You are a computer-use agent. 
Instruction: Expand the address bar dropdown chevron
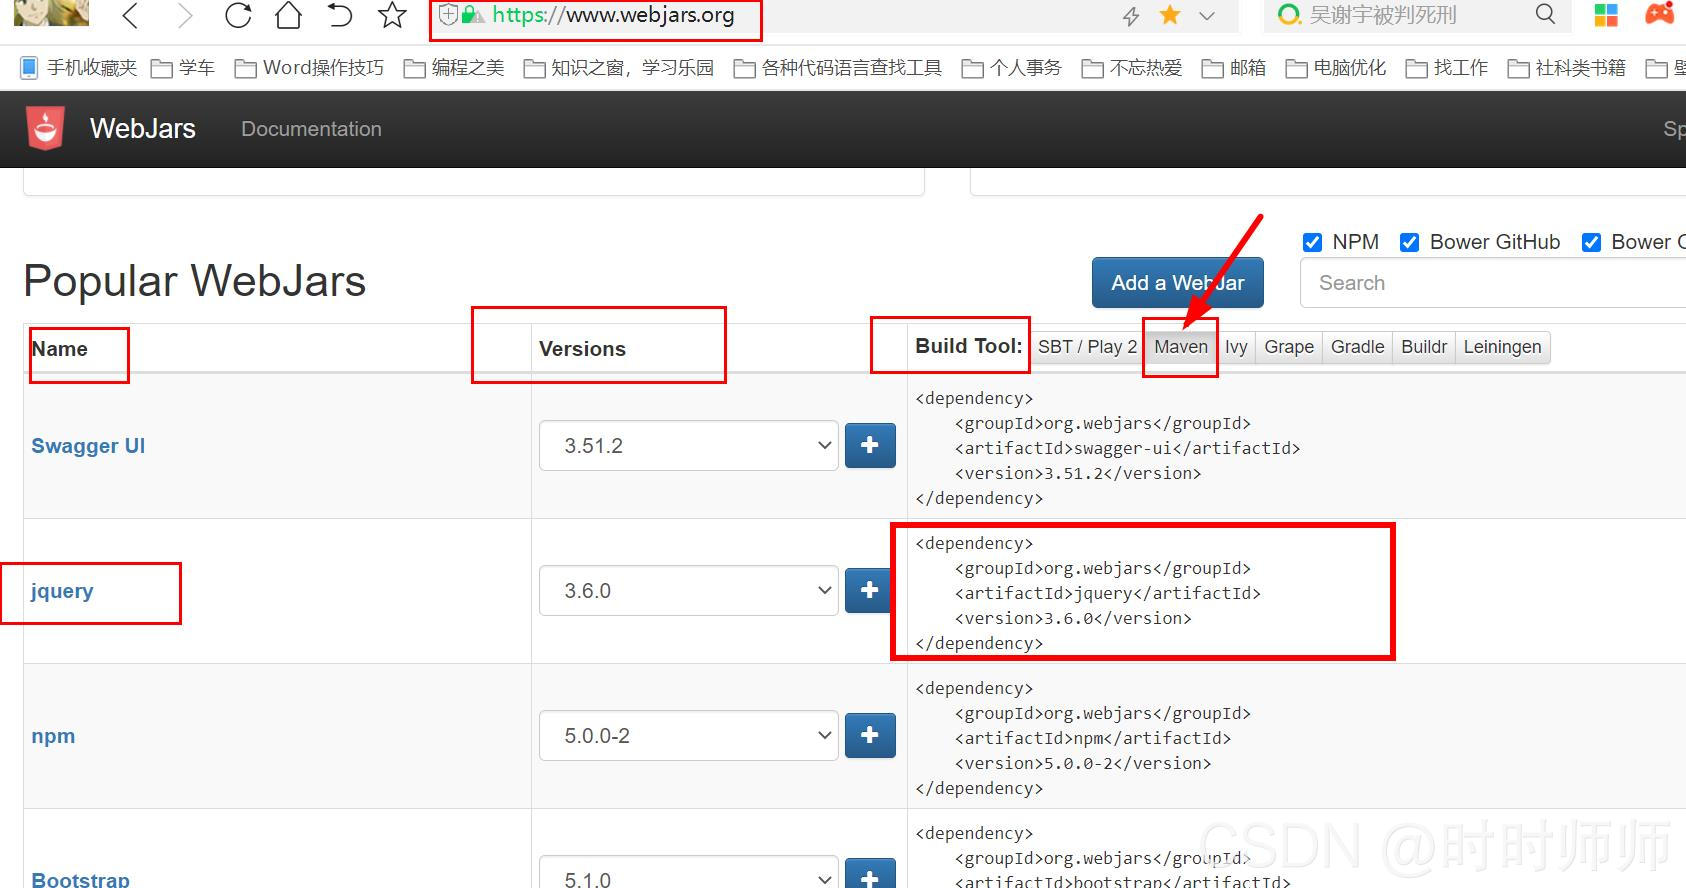click(1207, 16)
